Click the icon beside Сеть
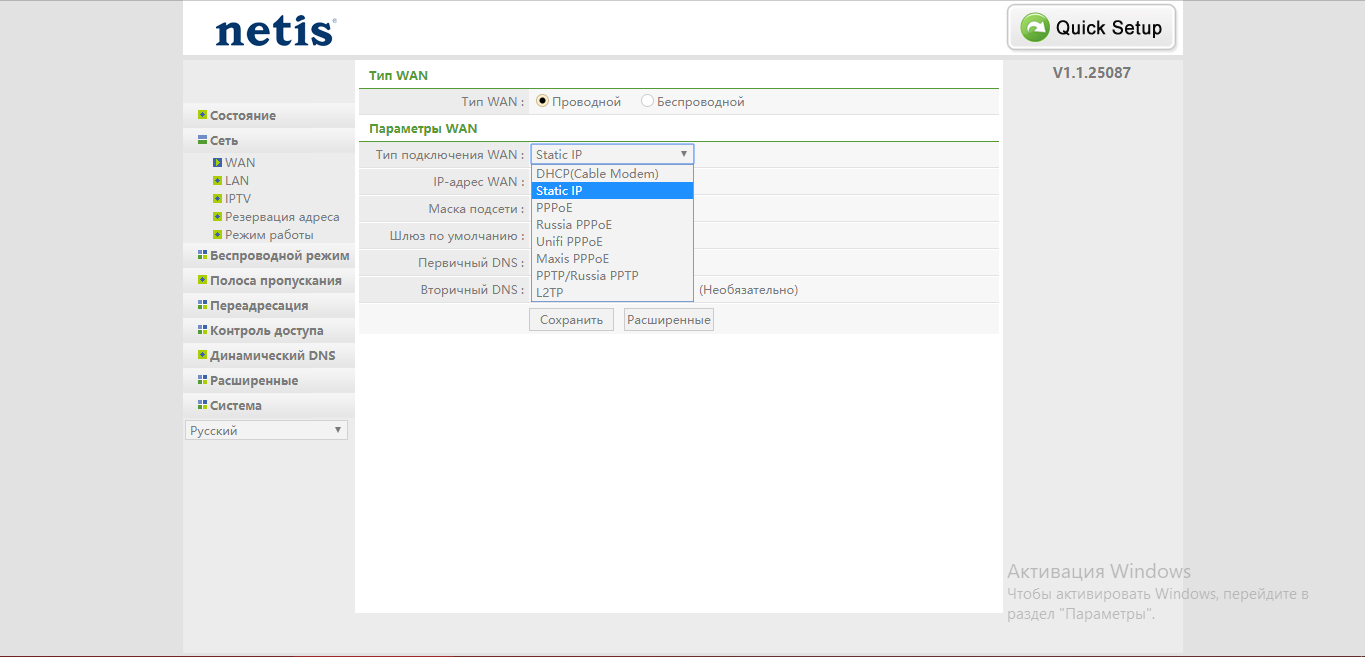This screenshot has width=1365, height=657. pos(202,140)
